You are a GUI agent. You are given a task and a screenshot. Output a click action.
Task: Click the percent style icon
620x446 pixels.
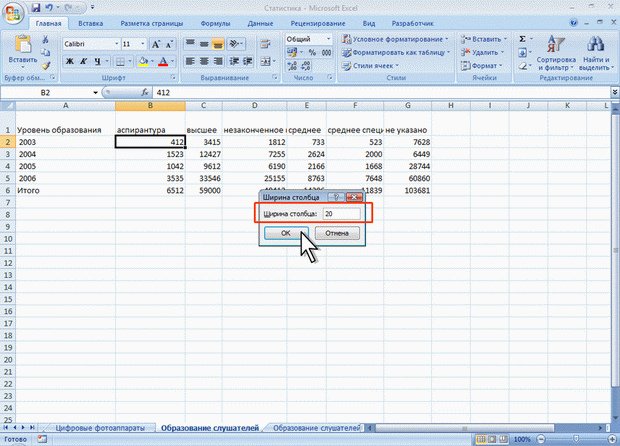(312, 51)
